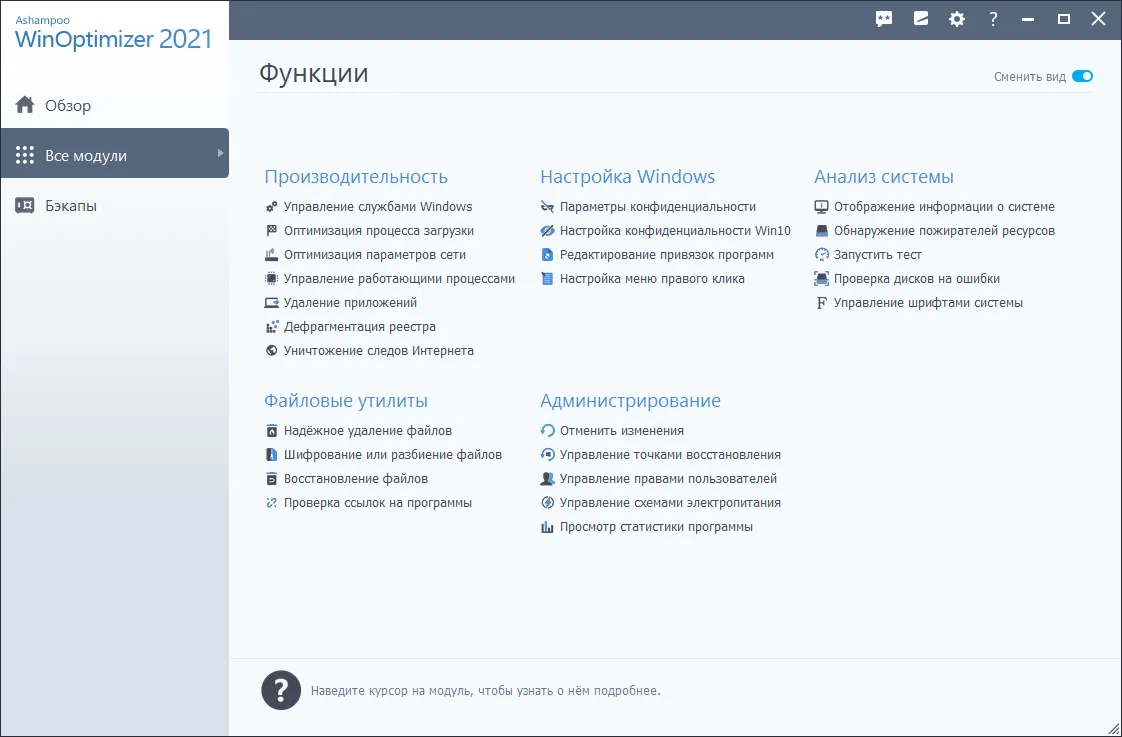Screen dimensions: 1122x737
Task: Open Обнаружение пожирателей ресурсов
Action: tap(944, 230)
